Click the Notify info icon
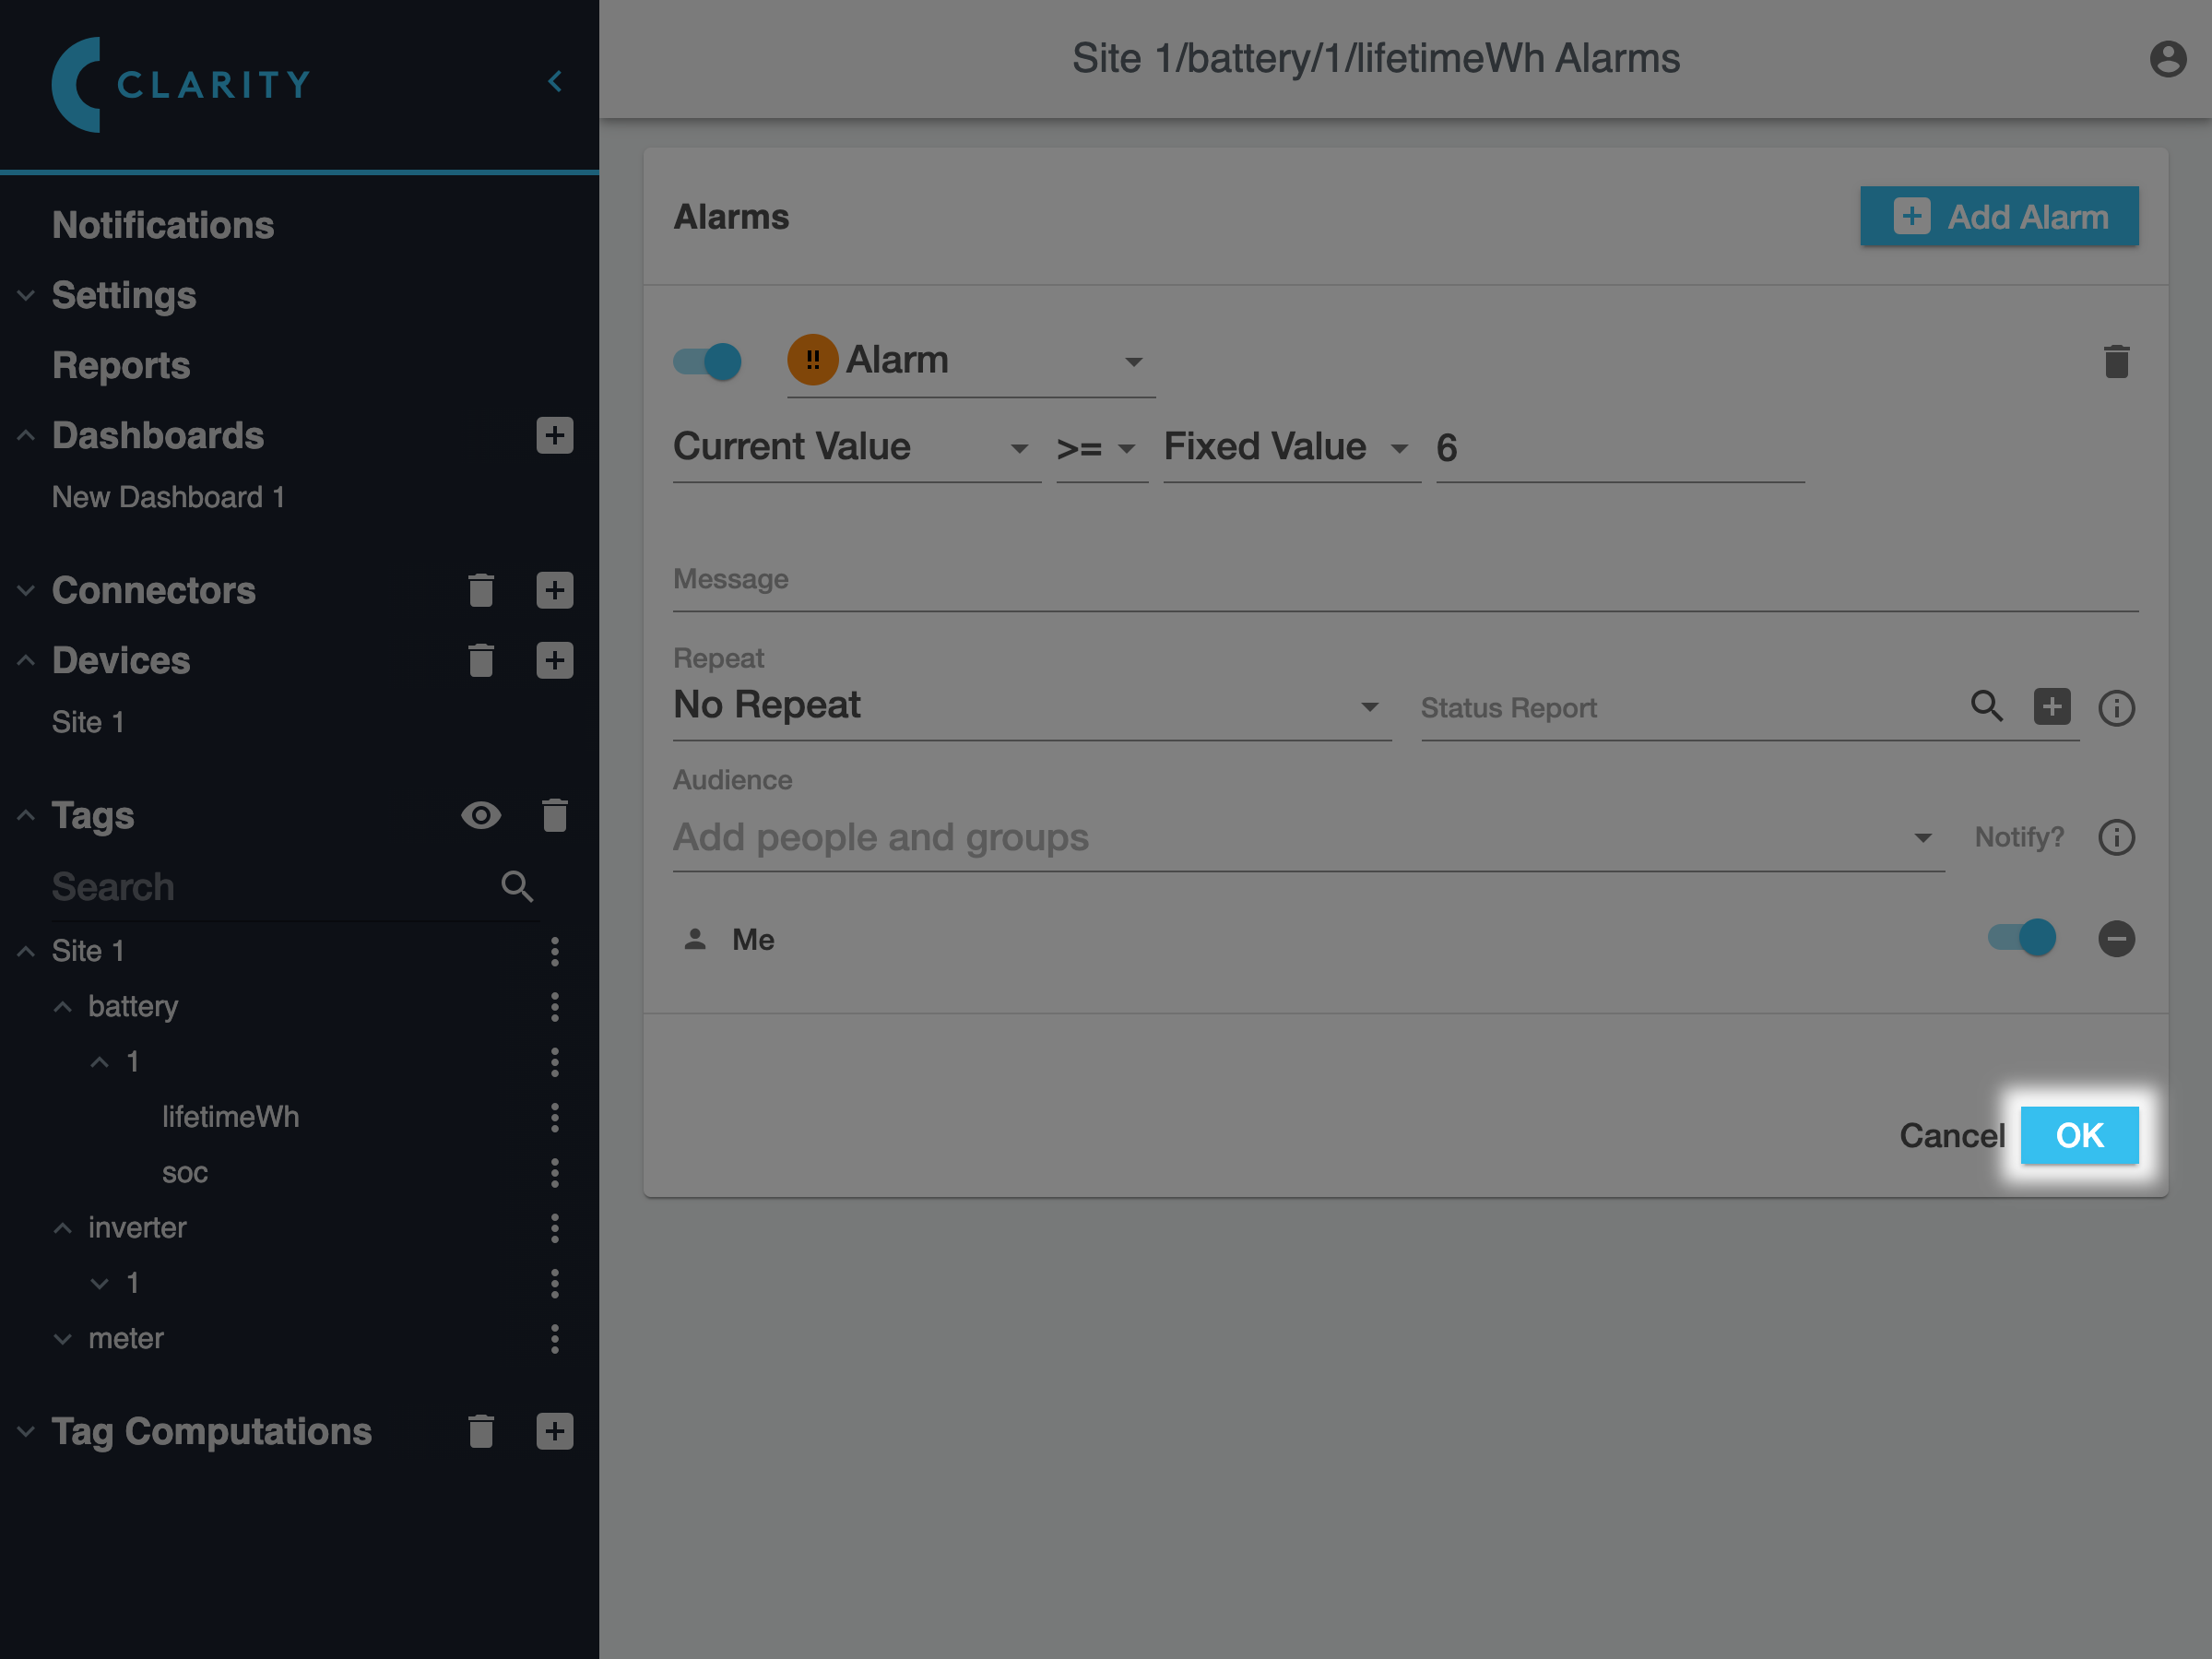2212x1659 pixels. 2115,837
